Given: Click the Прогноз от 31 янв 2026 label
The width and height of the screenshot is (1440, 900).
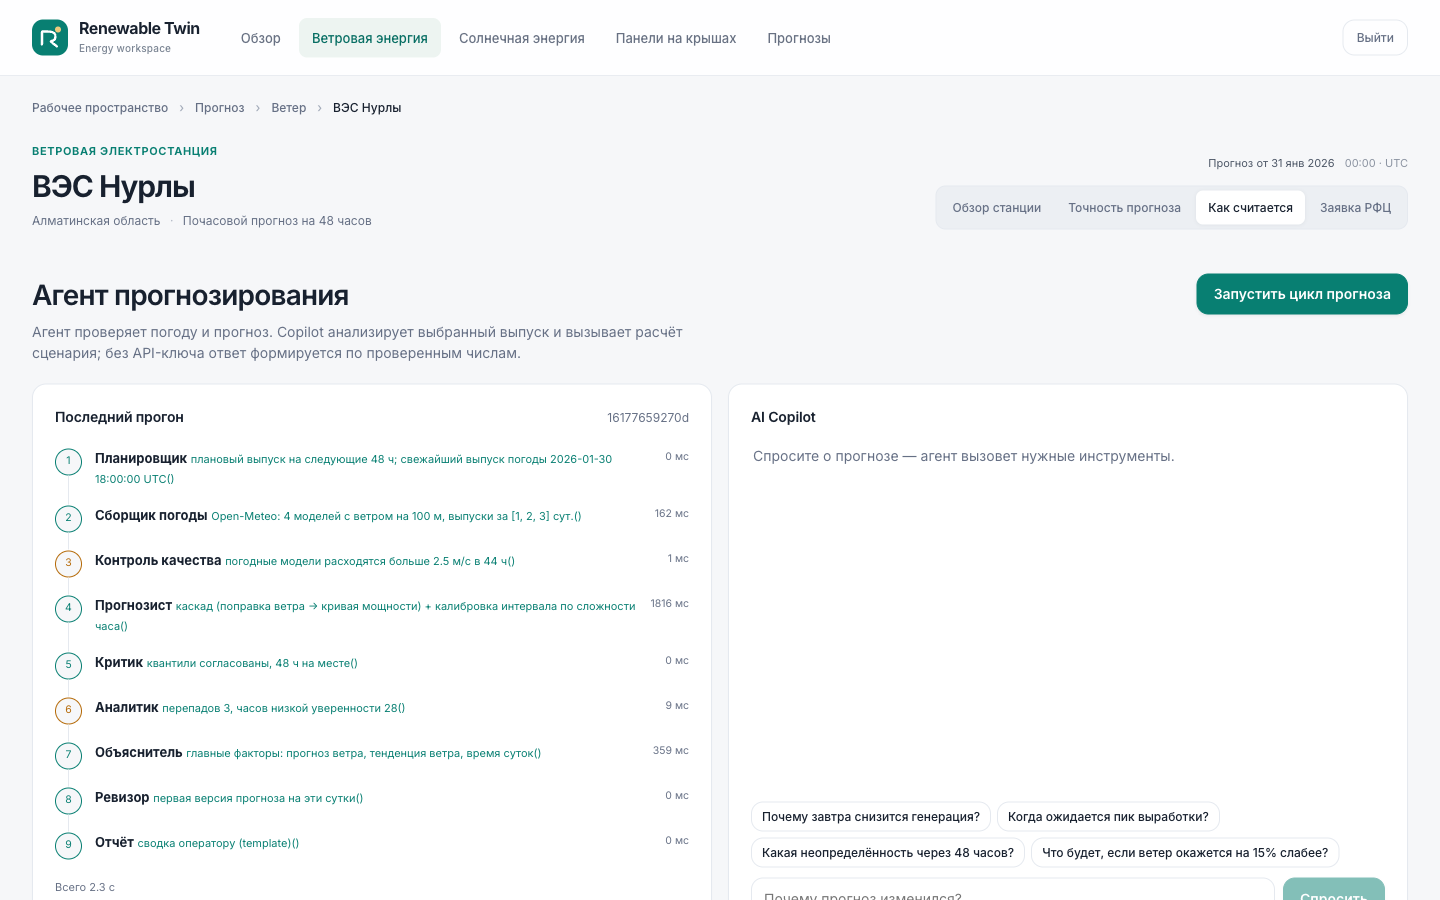Looking at the screenshot, I should click(1271, 163).
